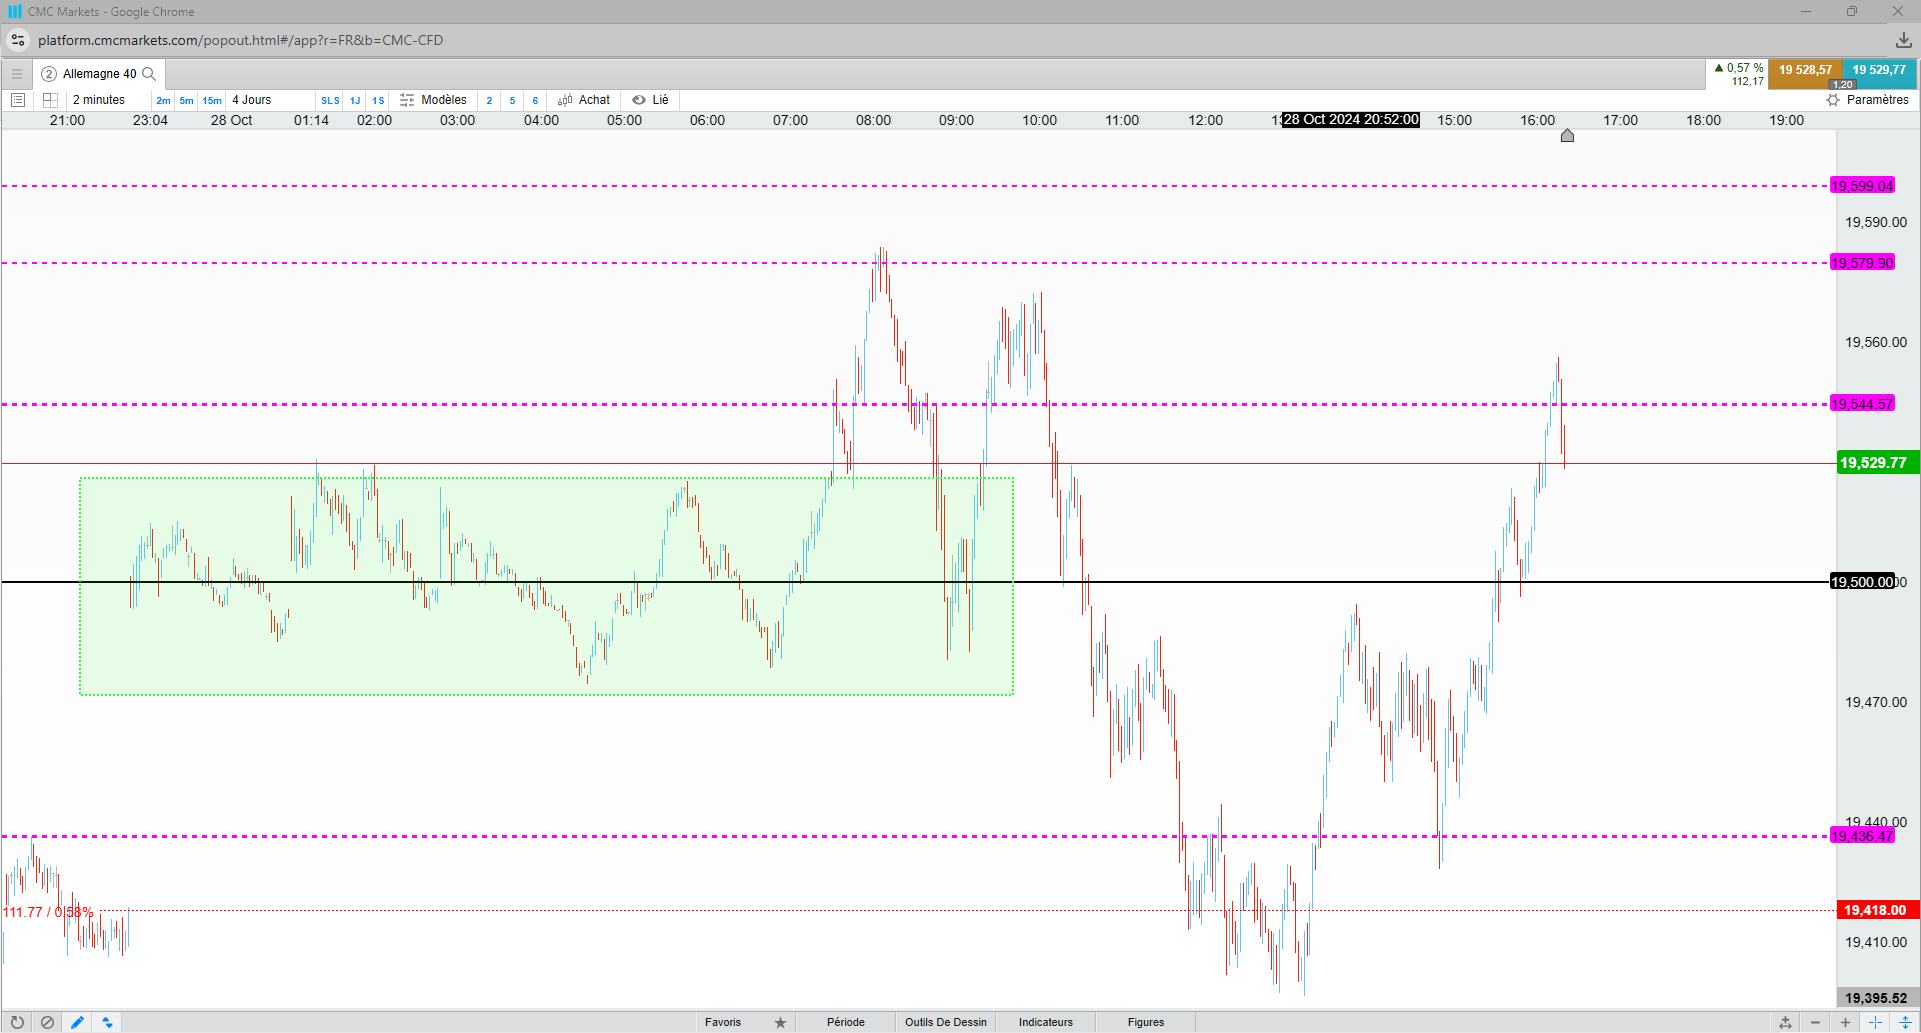Select the 1J range shortcut
Screen dimensions: 1921x1033
pos(355,100)
